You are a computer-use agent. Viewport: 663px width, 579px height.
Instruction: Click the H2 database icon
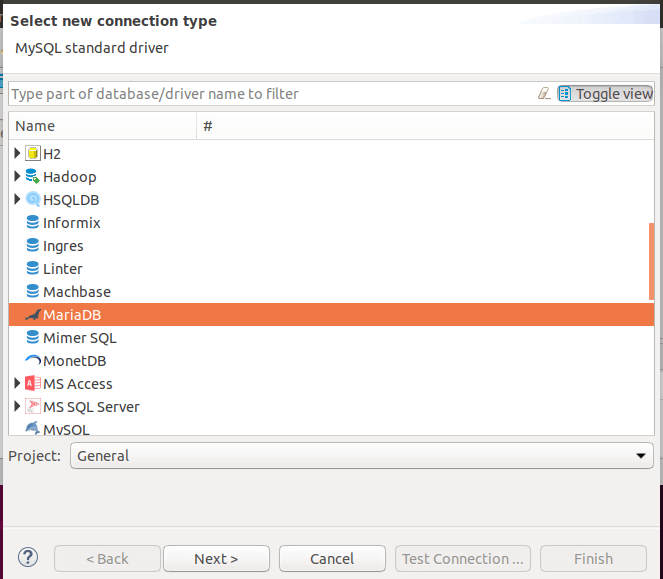click(x=33, y=154)
